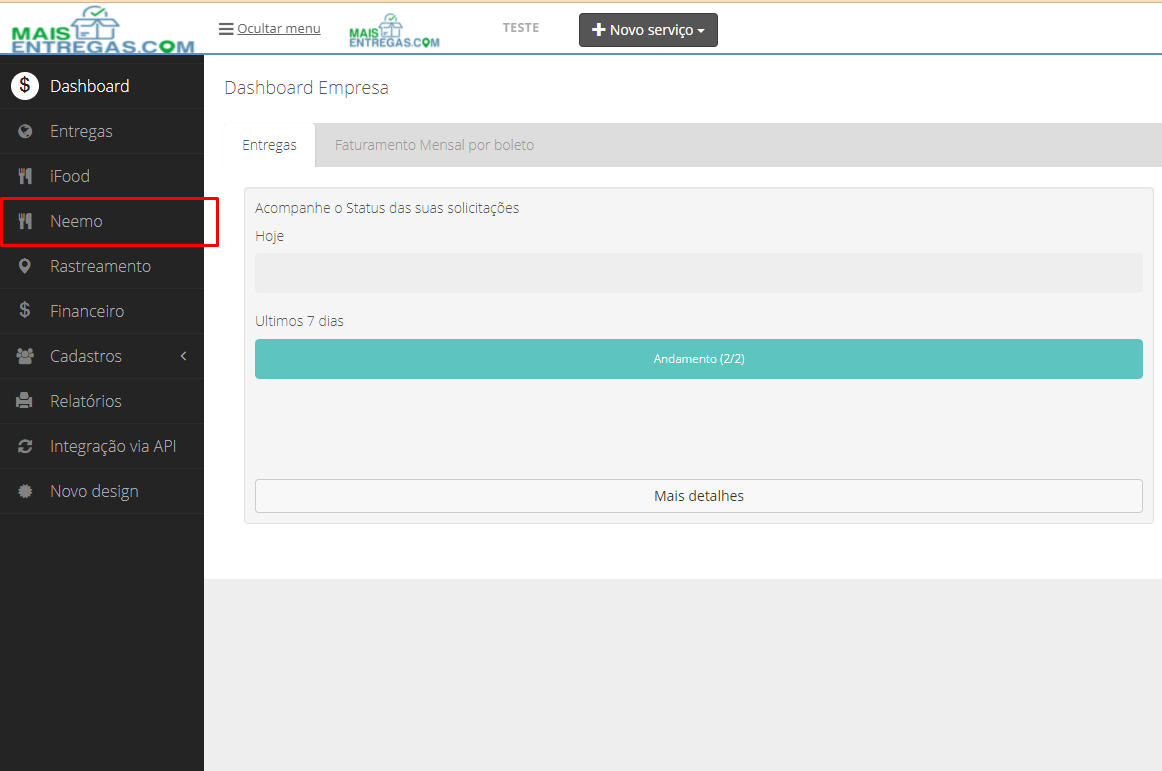Select Neemo in the sidebar
Screen dimensions: 1162x771
[x=102, y=221]
